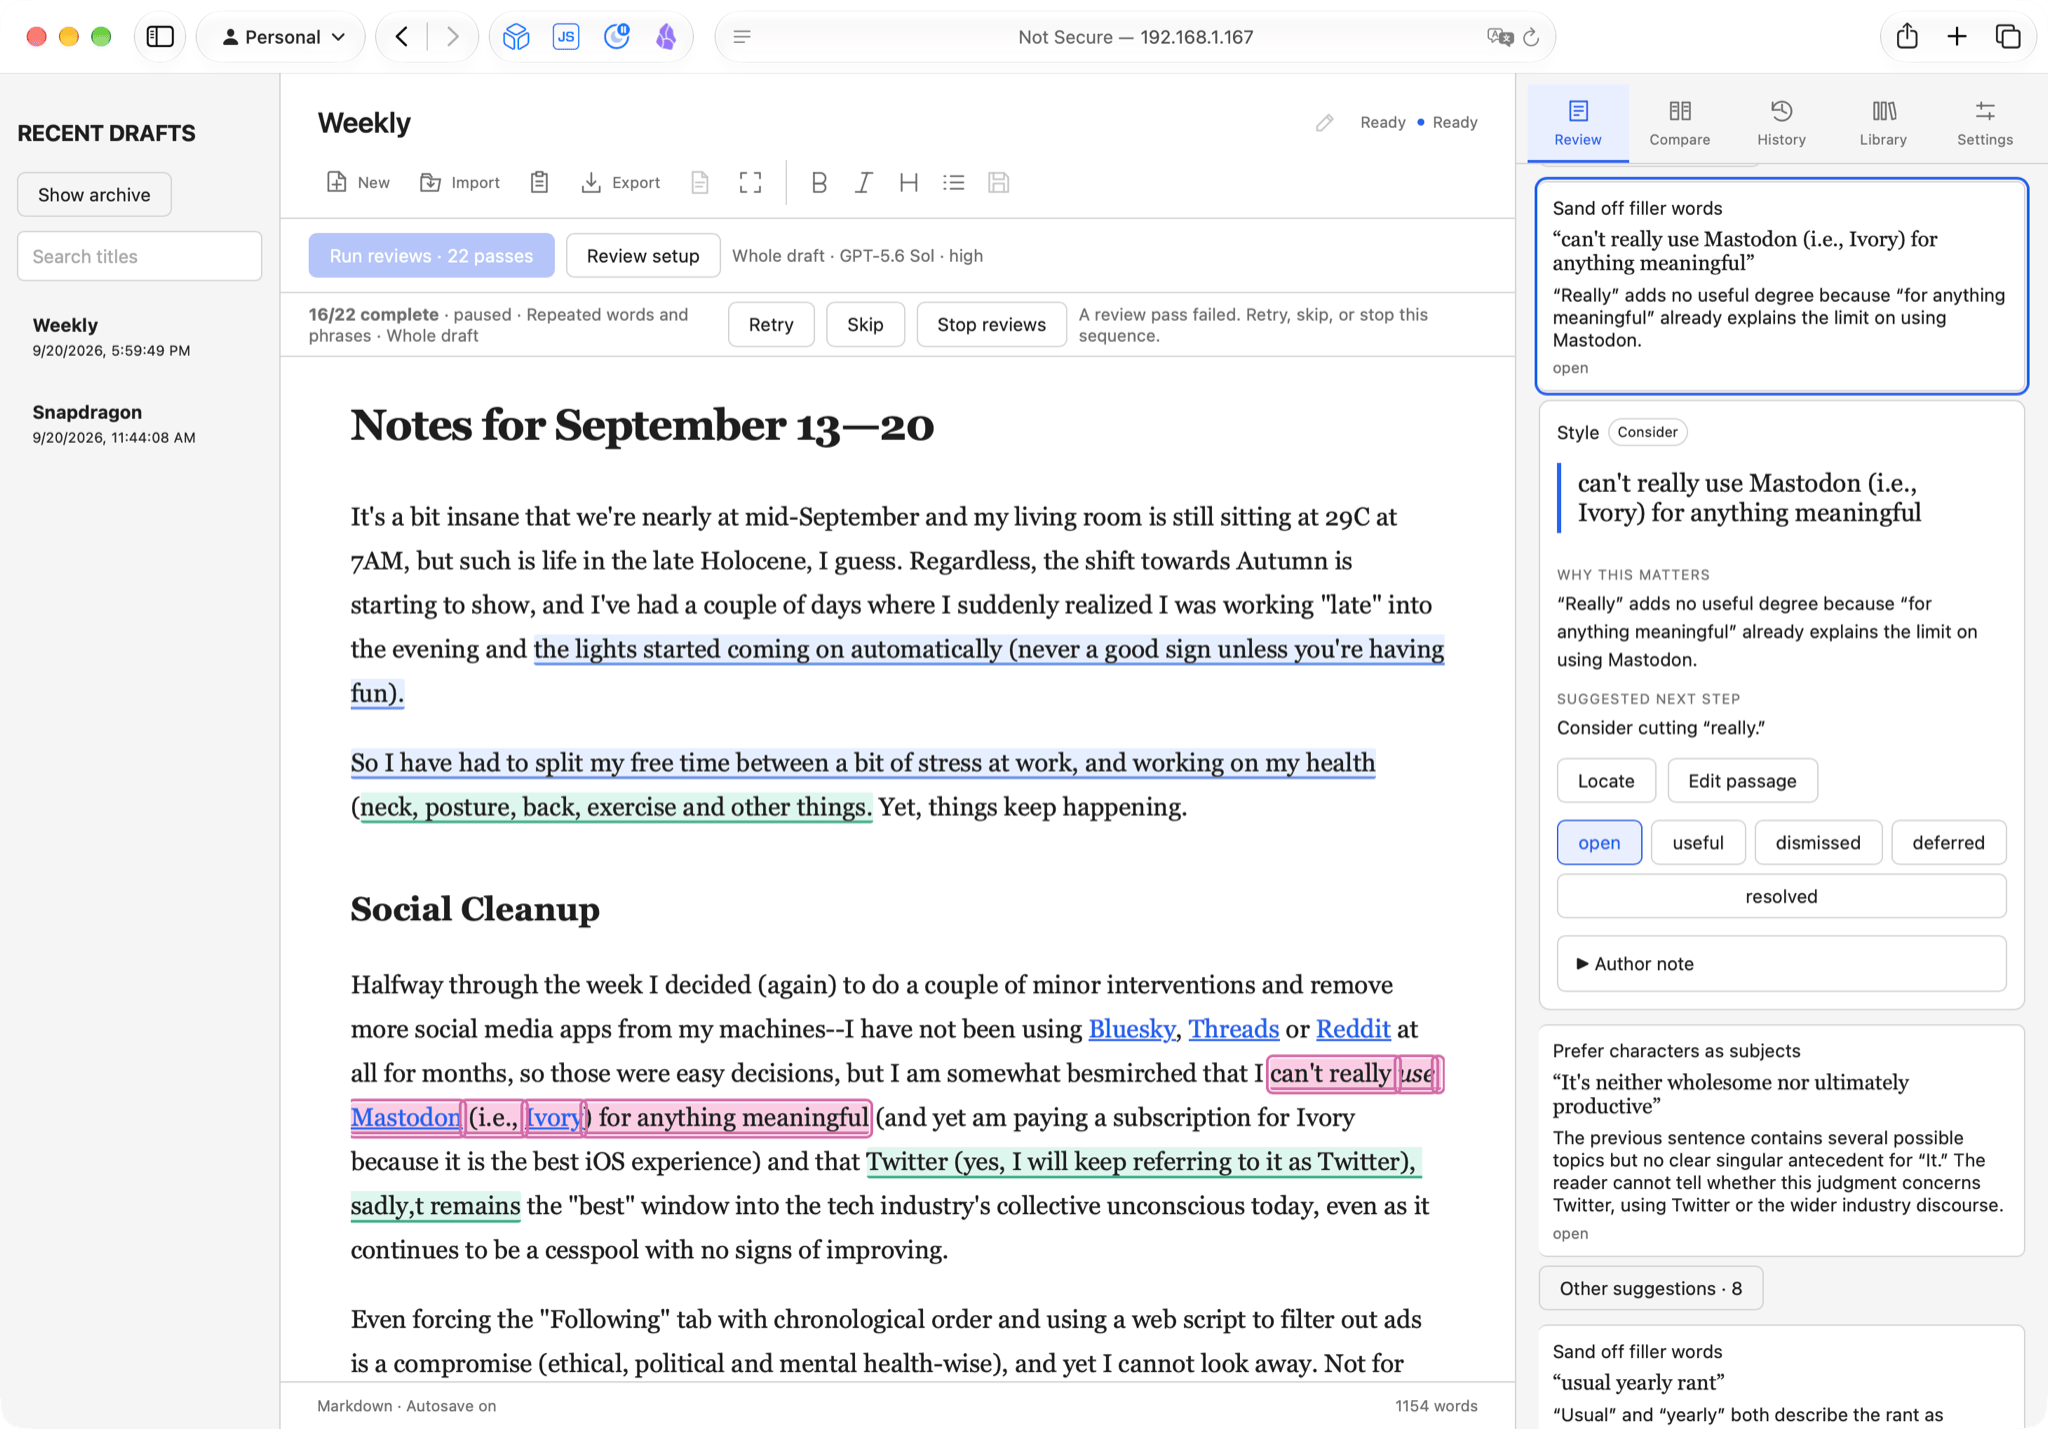
Task: Expand the Author note disclosure
Action: 1781,963
